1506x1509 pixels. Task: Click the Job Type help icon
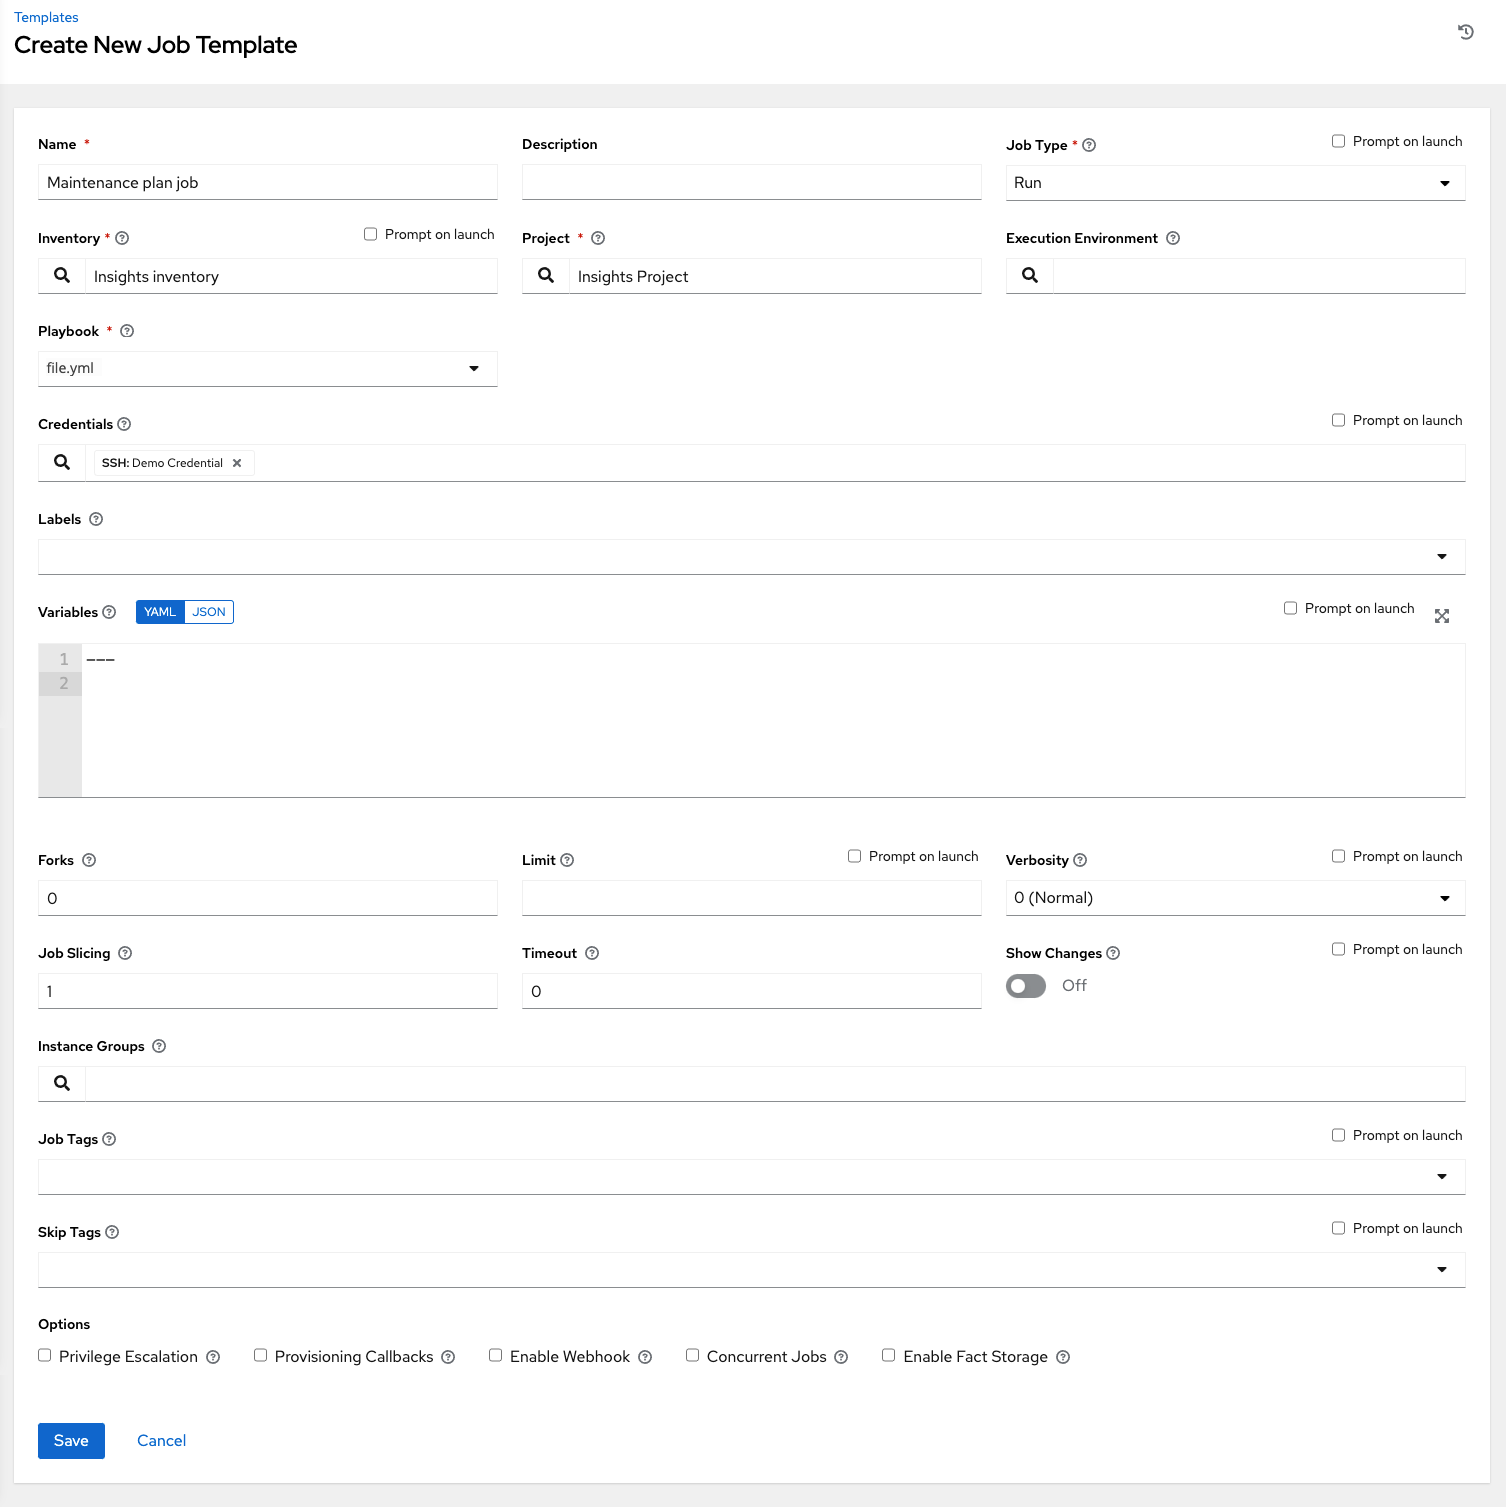click(x=1089, y=144)
